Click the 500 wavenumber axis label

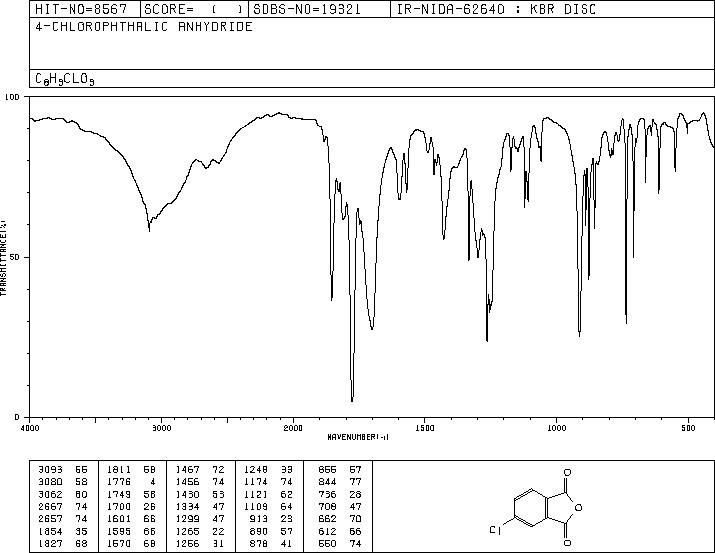pyautogui.click(x=688, y=428)
